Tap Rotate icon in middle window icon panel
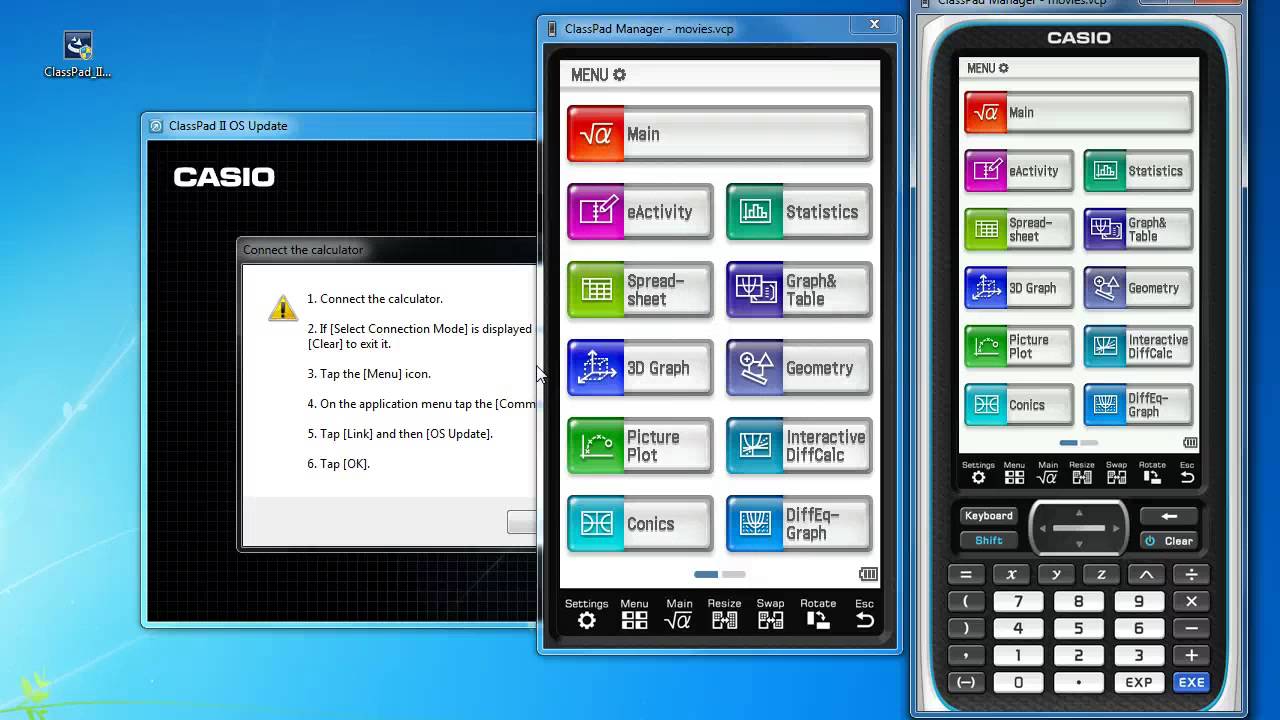Image resolution: width=1280 pixels, height=720 pixels. point(818,614)
